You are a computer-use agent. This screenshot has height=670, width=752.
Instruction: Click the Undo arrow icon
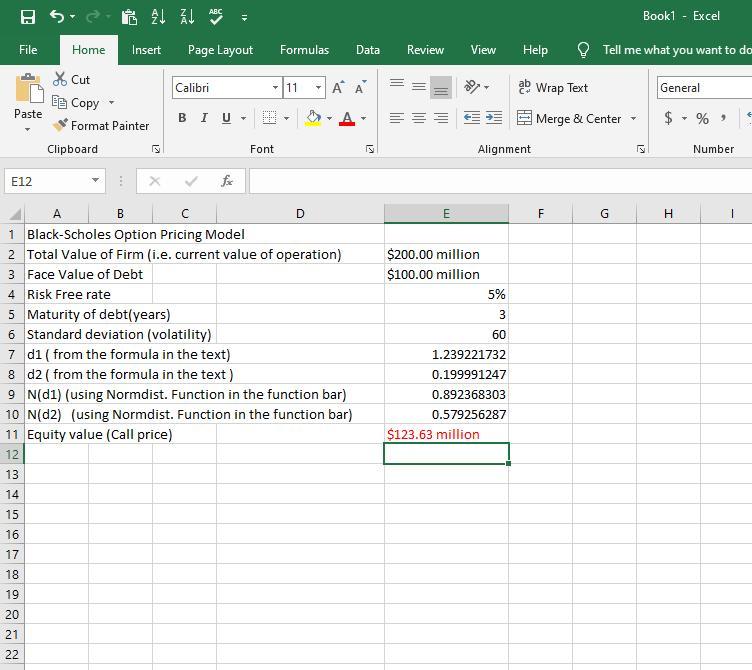click(57, 17)
